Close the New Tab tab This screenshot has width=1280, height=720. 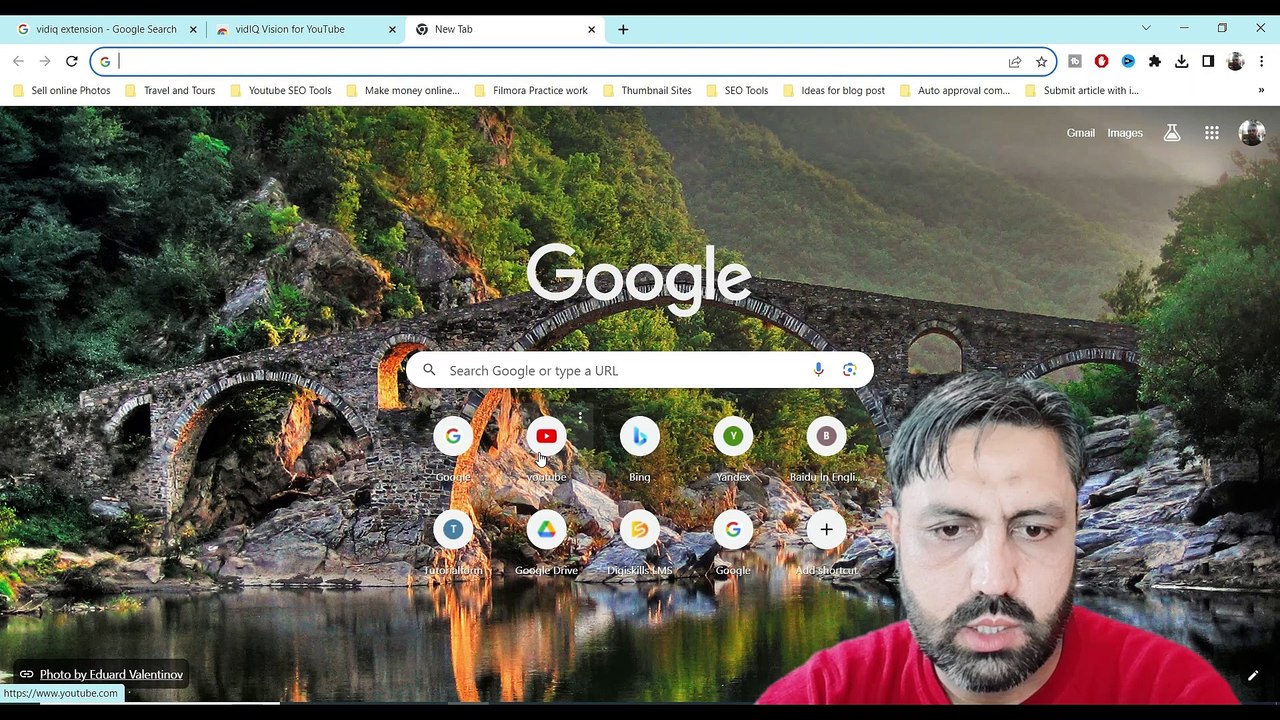click(591, 29)
